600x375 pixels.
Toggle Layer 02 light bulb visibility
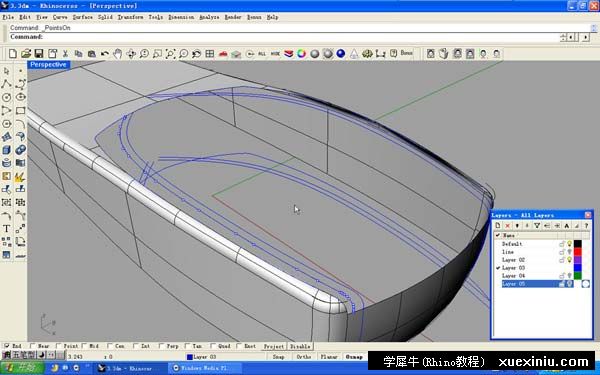pyautogui.click(x=569, y=260)
